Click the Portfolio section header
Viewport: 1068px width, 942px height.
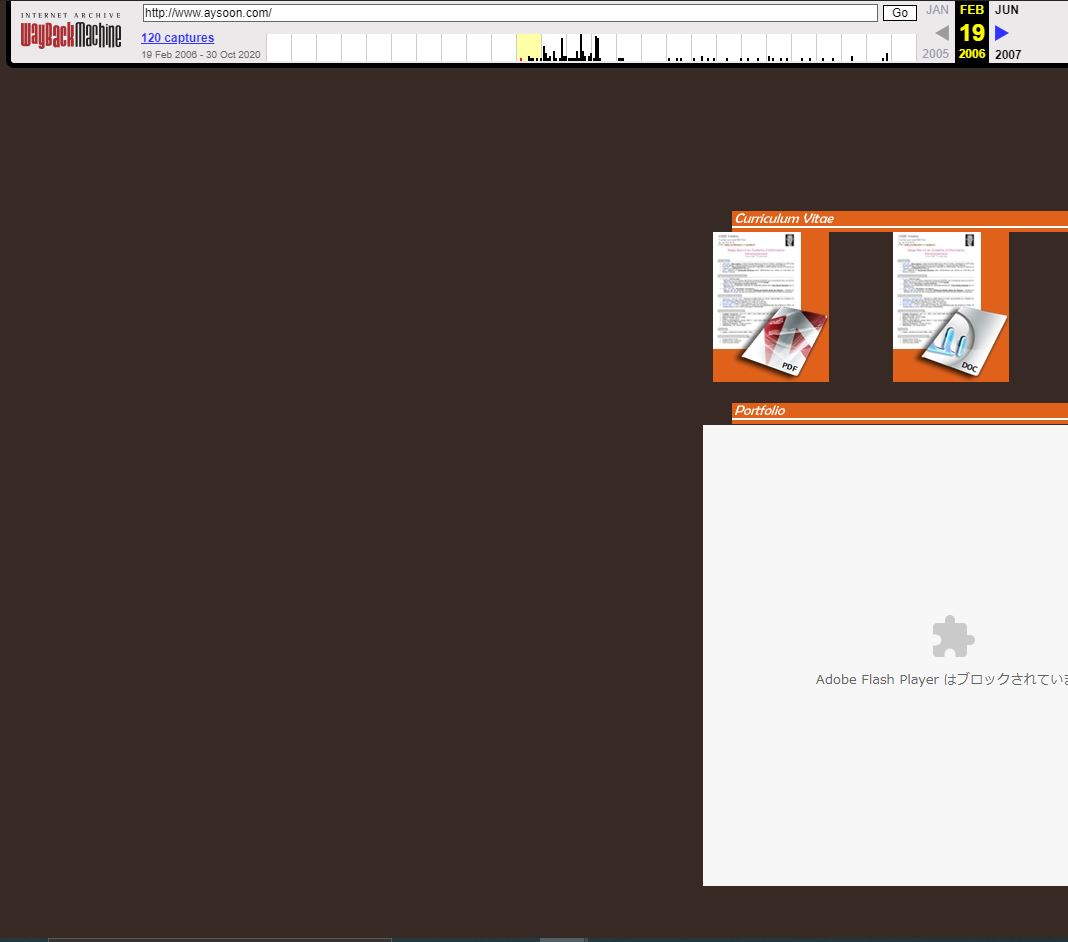760,411
